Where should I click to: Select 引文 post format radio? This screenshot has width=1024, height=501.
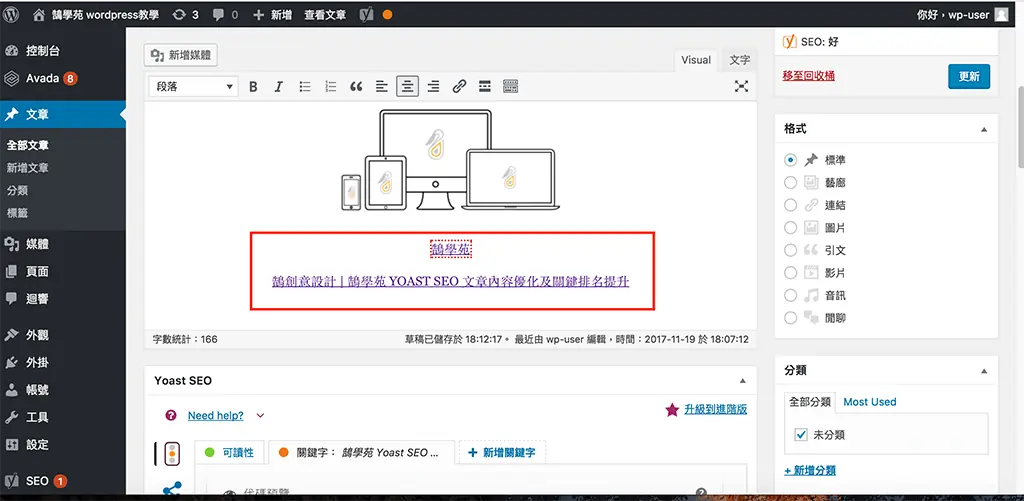point(790,250)
